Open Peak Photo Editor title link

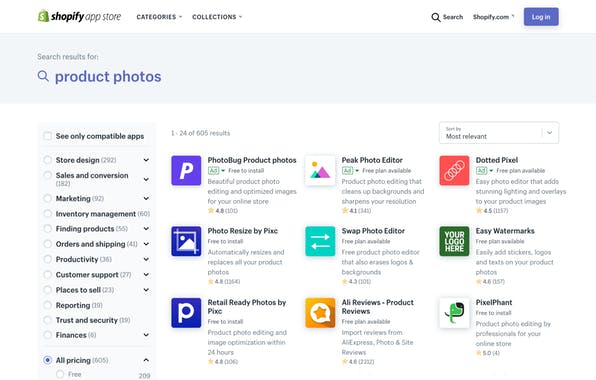[372, 160]
